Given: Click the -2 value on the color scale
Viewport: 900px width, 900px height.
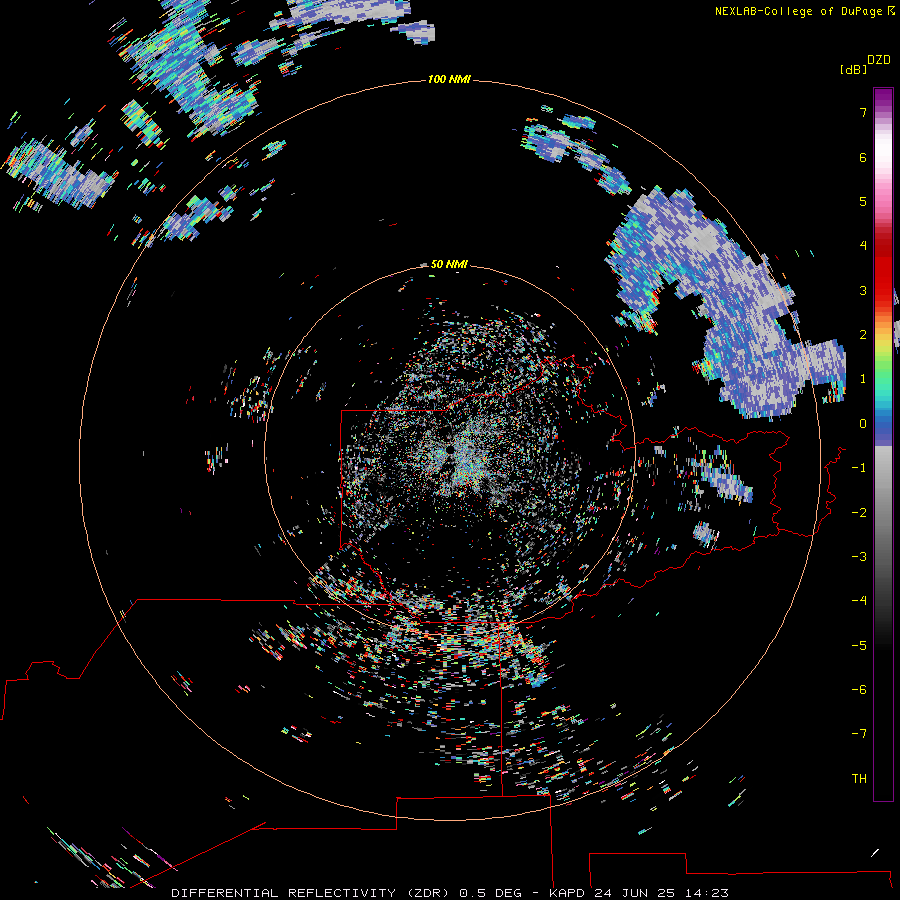Looking at the screenshot, I should [859, 513].
